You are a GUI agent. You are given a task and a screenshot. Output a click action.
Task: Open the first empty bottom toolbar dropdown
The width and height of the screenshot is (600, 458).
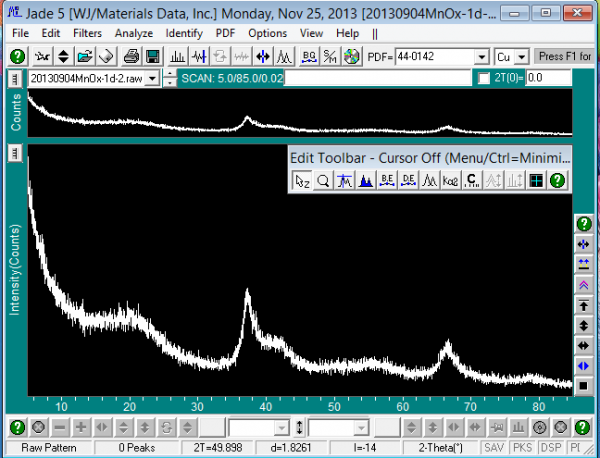282,428
